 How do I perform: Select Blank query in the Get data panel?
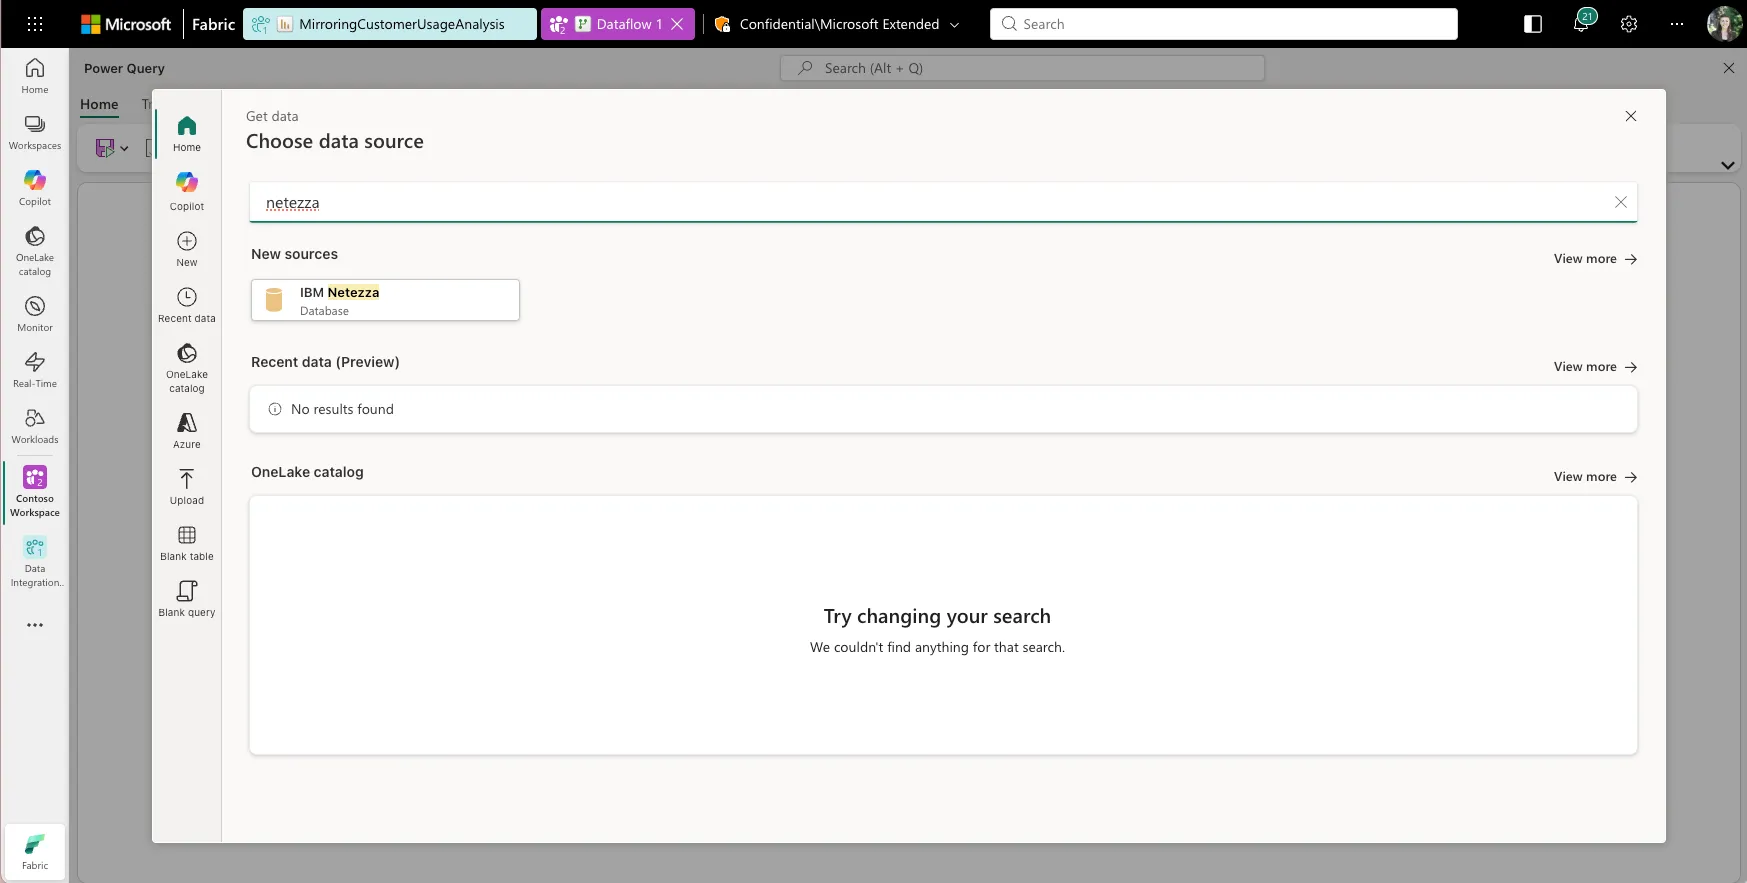[x=187, y=599]
